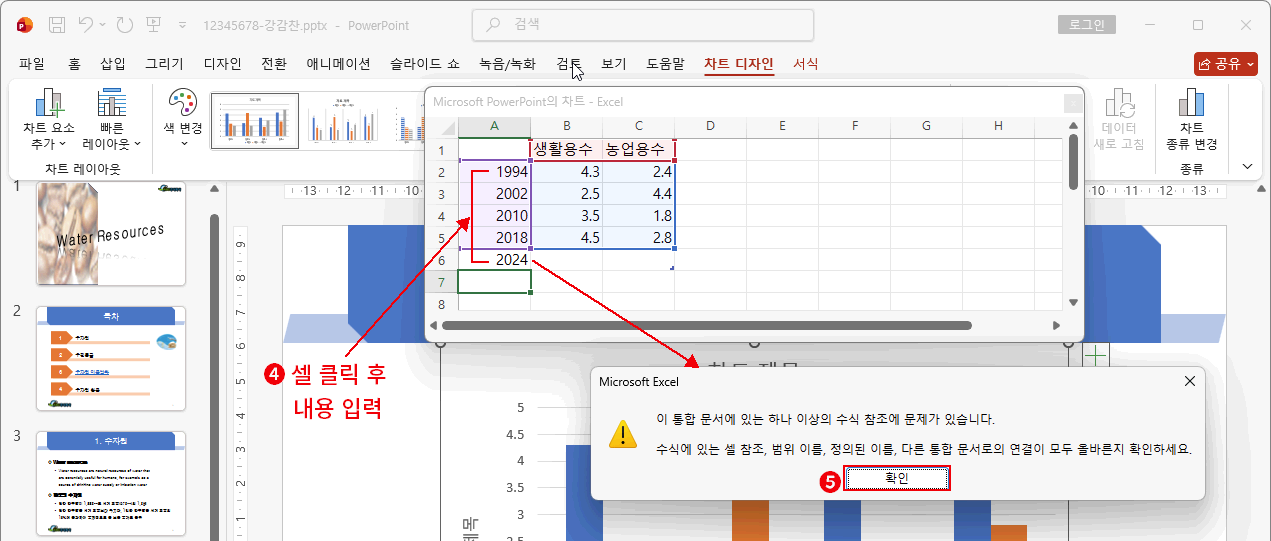Select column H header in Excel sheet
This screenshot has width=1271, height=541.
(x=998, y=126)
